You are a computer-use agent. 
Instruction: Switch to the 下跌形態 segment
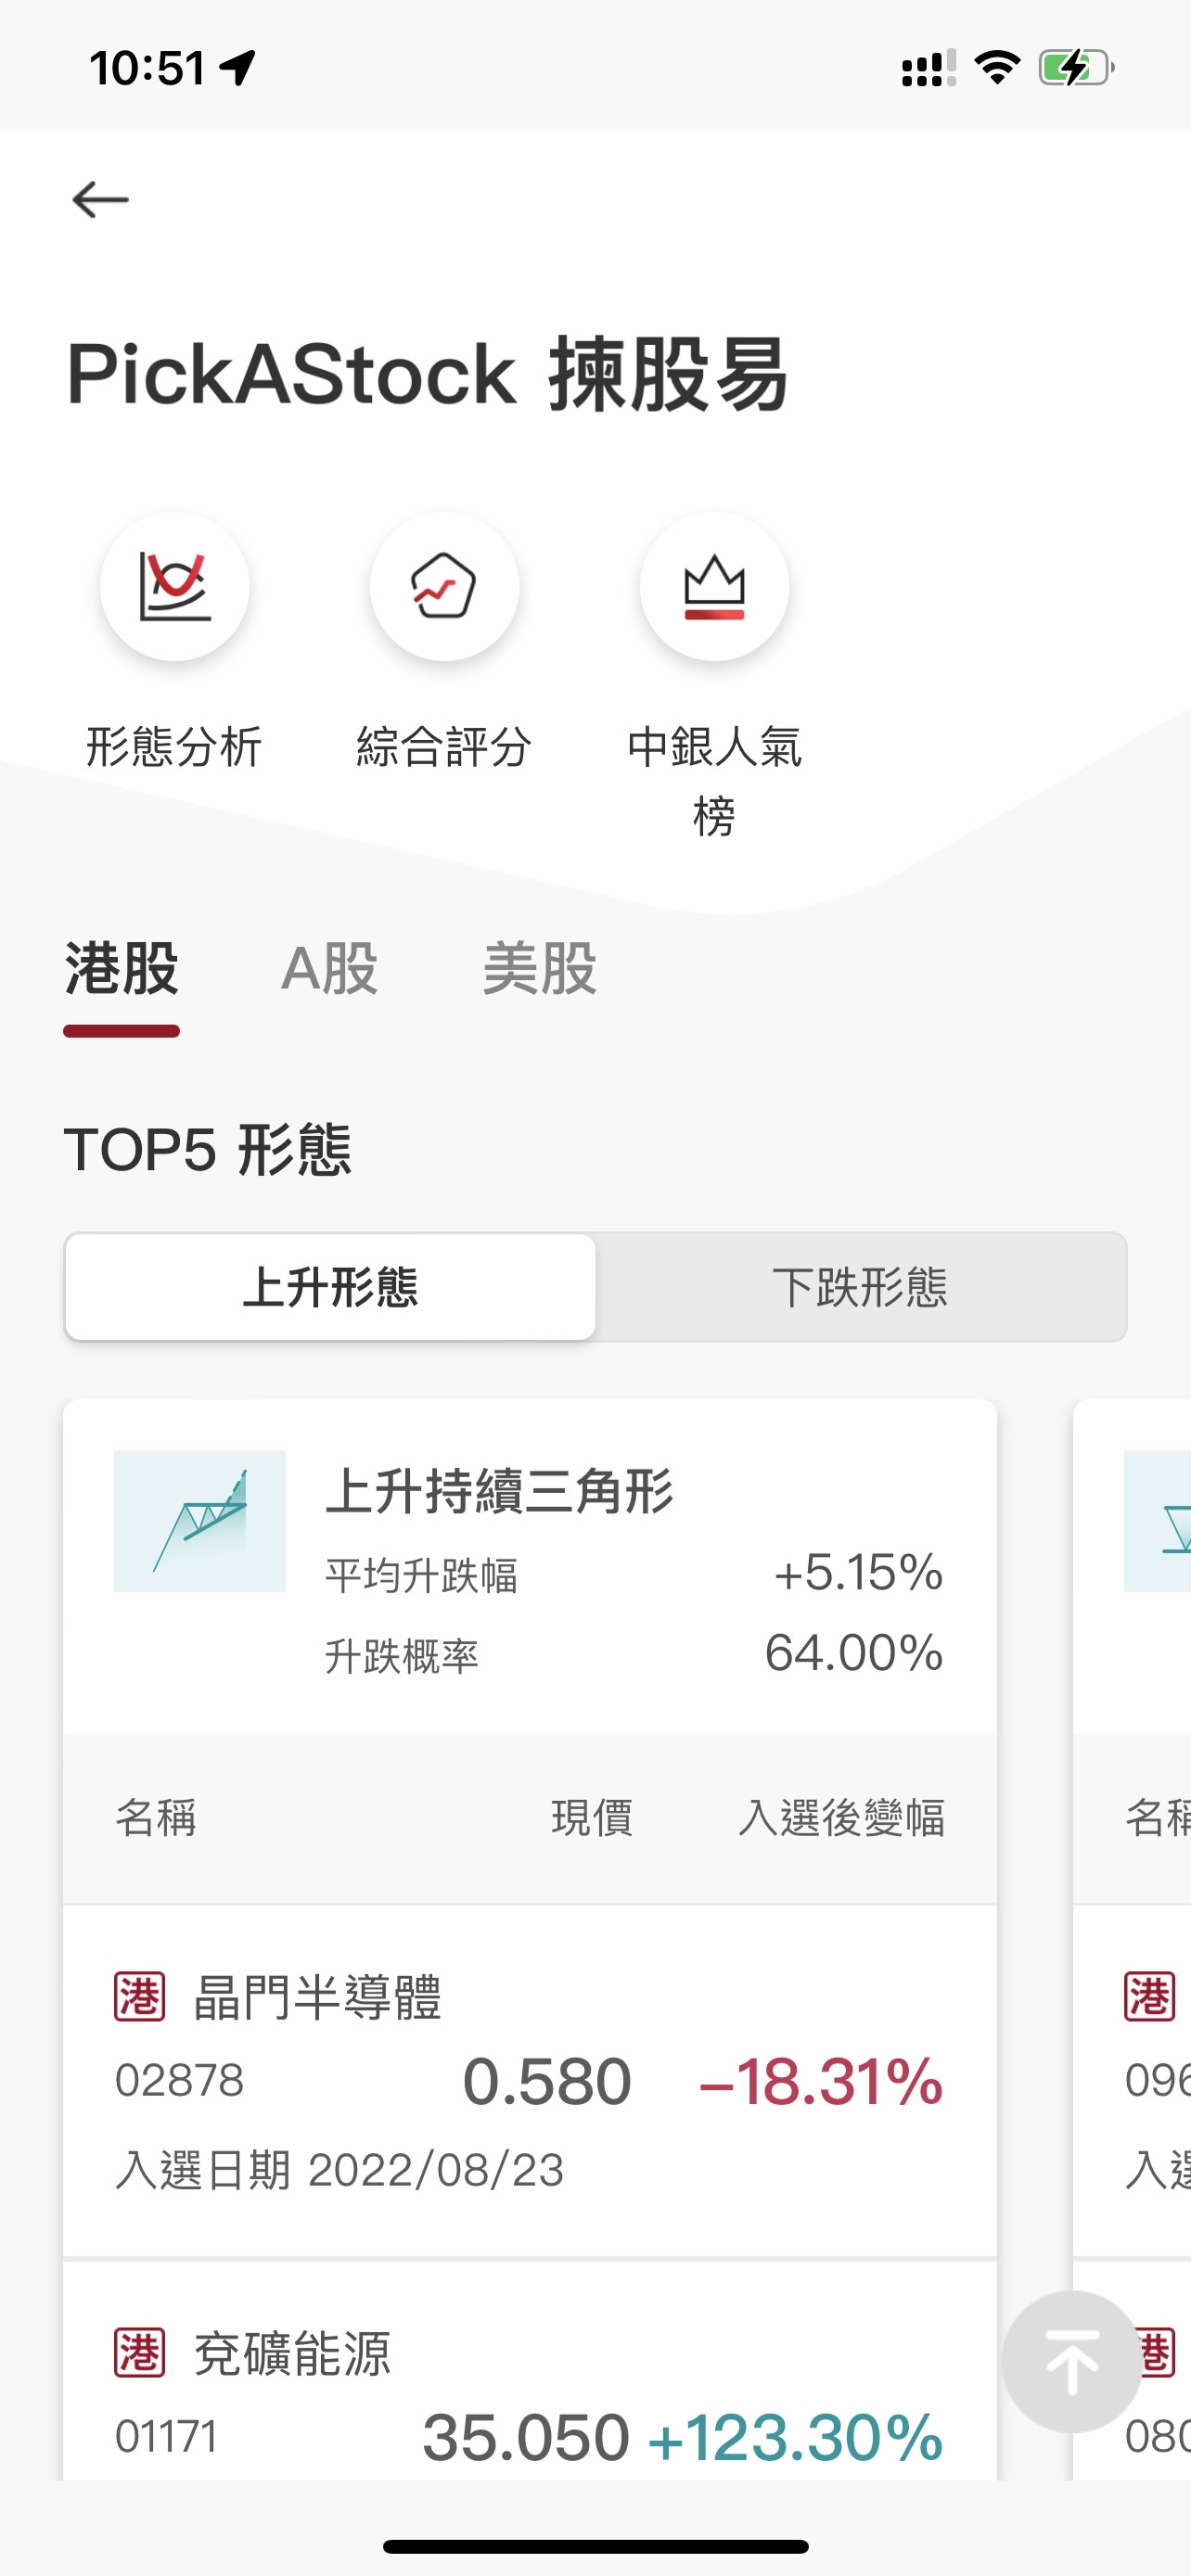point(860,1287)
